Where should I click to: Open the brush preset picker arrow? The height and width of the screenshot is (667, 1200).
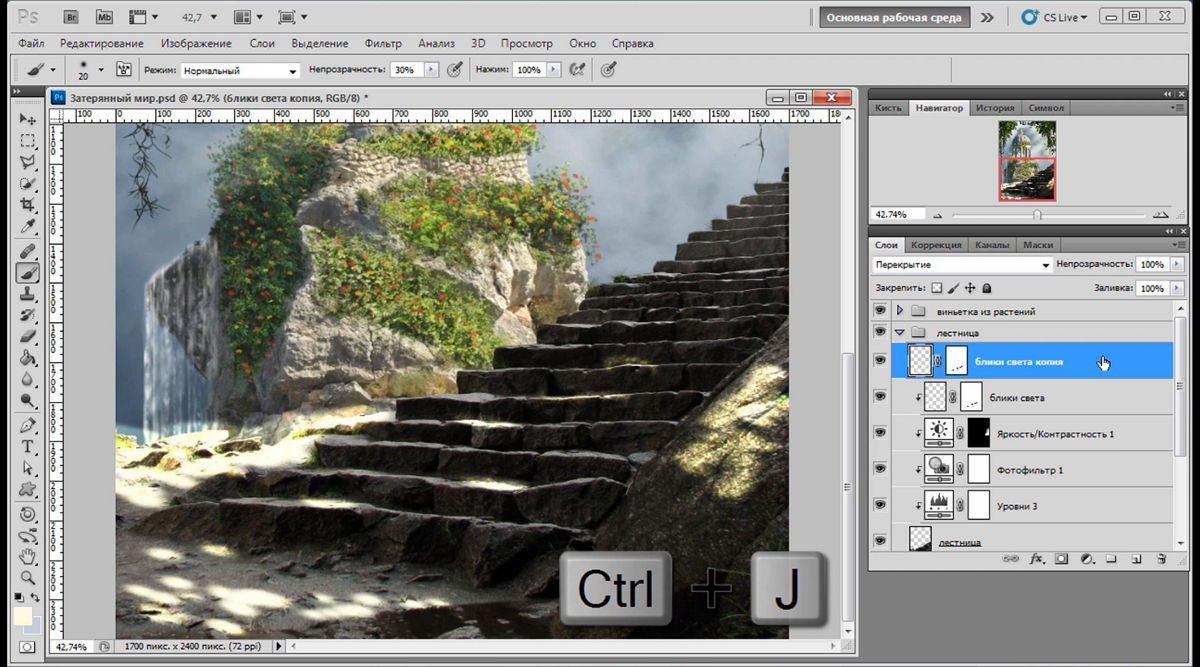point(101,70)
